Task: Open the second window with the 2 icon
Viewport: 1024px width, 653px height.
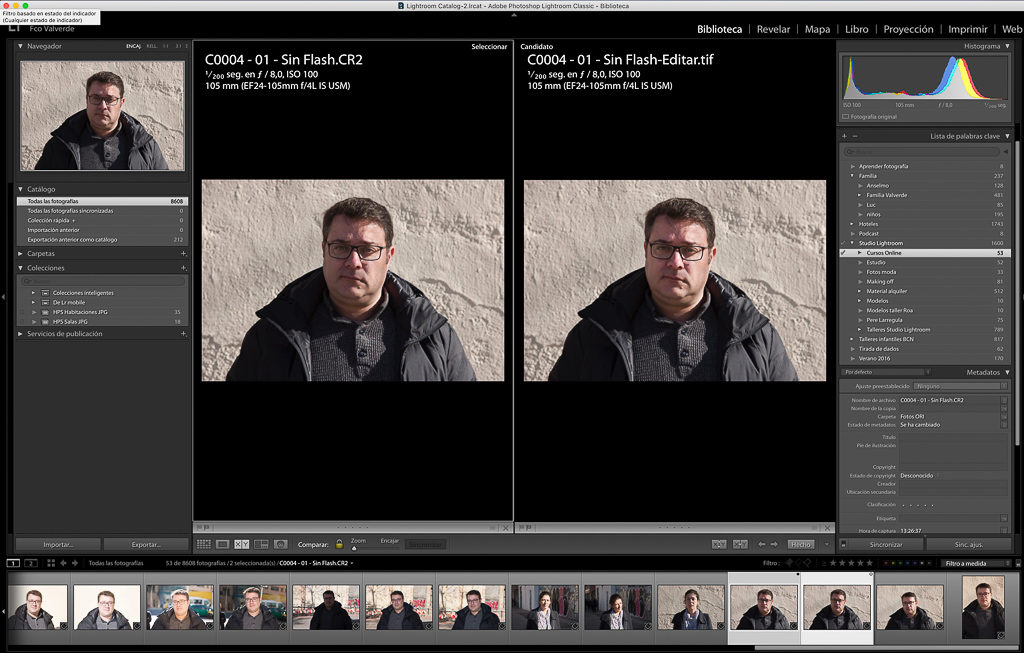Action: coord(30,563)
